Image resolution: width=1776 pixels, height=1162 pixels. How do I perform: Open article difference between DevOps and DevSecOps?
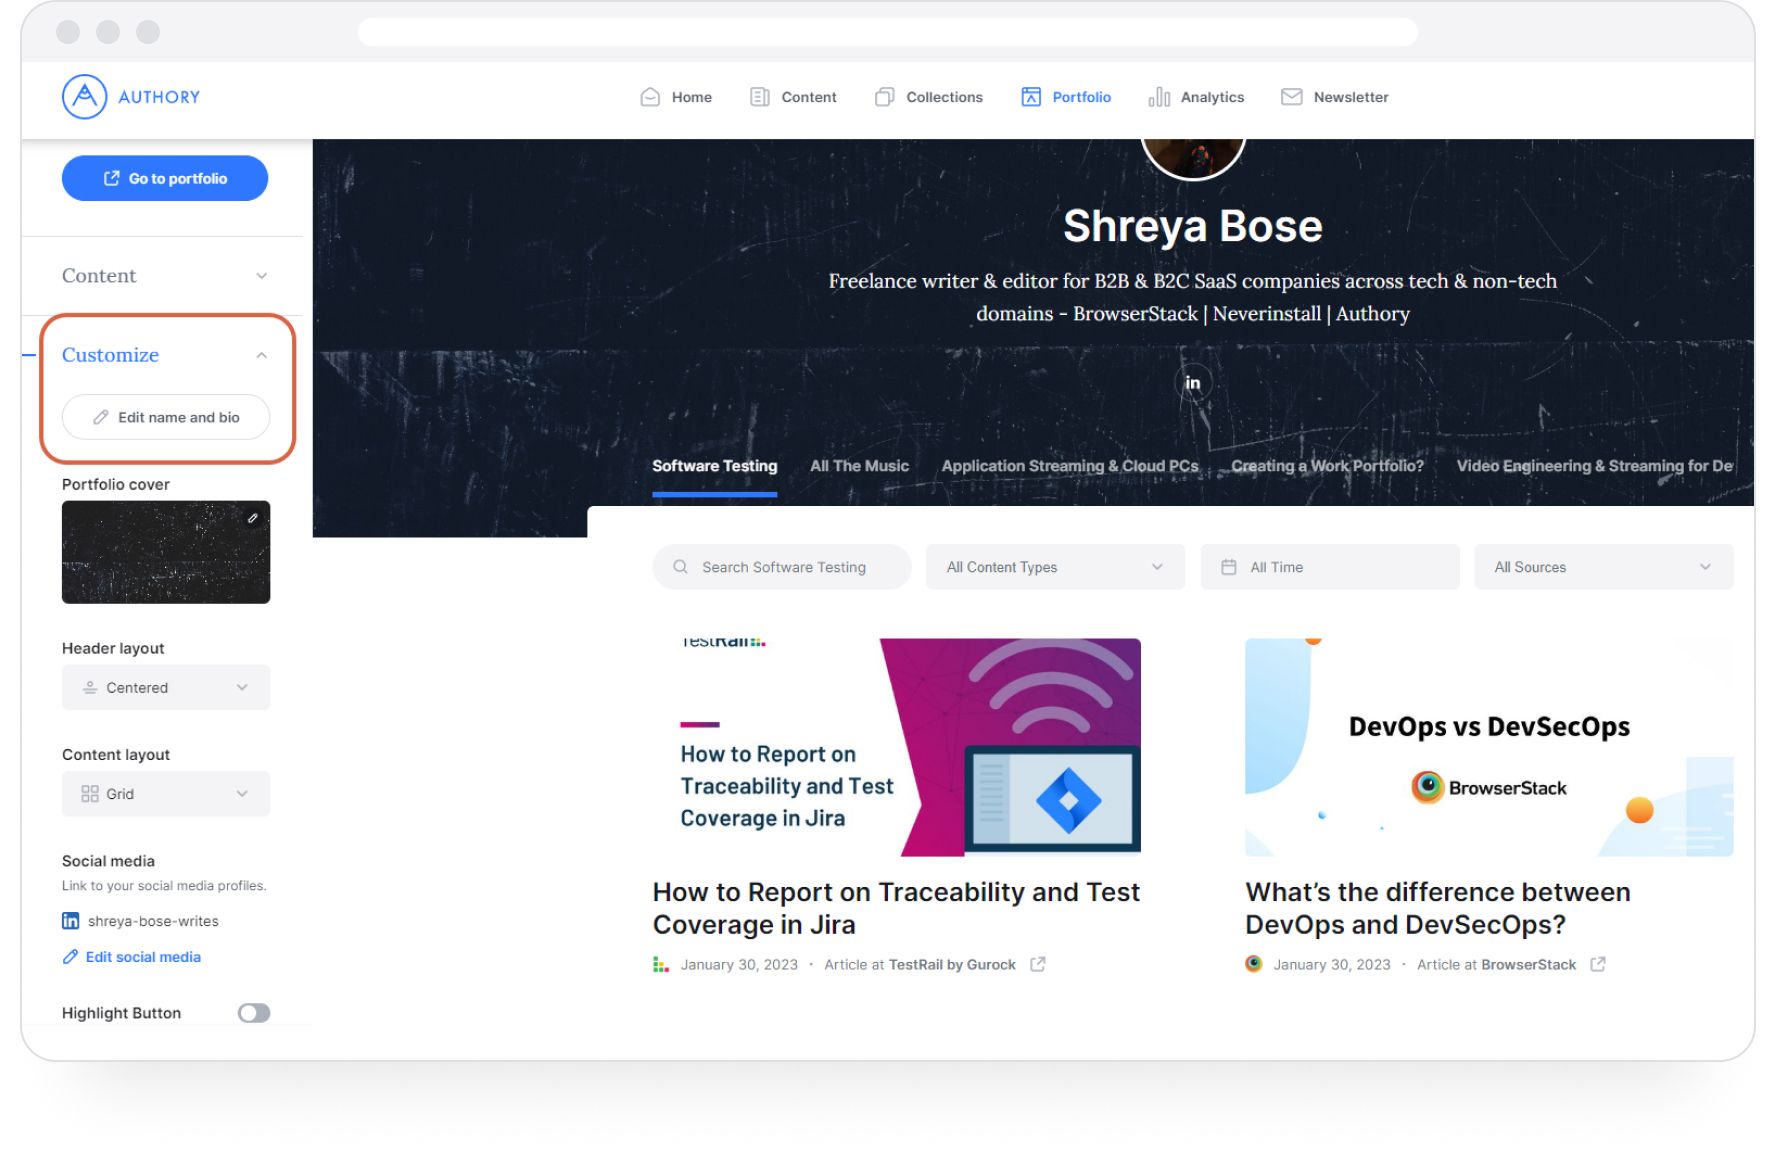(x=1438, y=908)
